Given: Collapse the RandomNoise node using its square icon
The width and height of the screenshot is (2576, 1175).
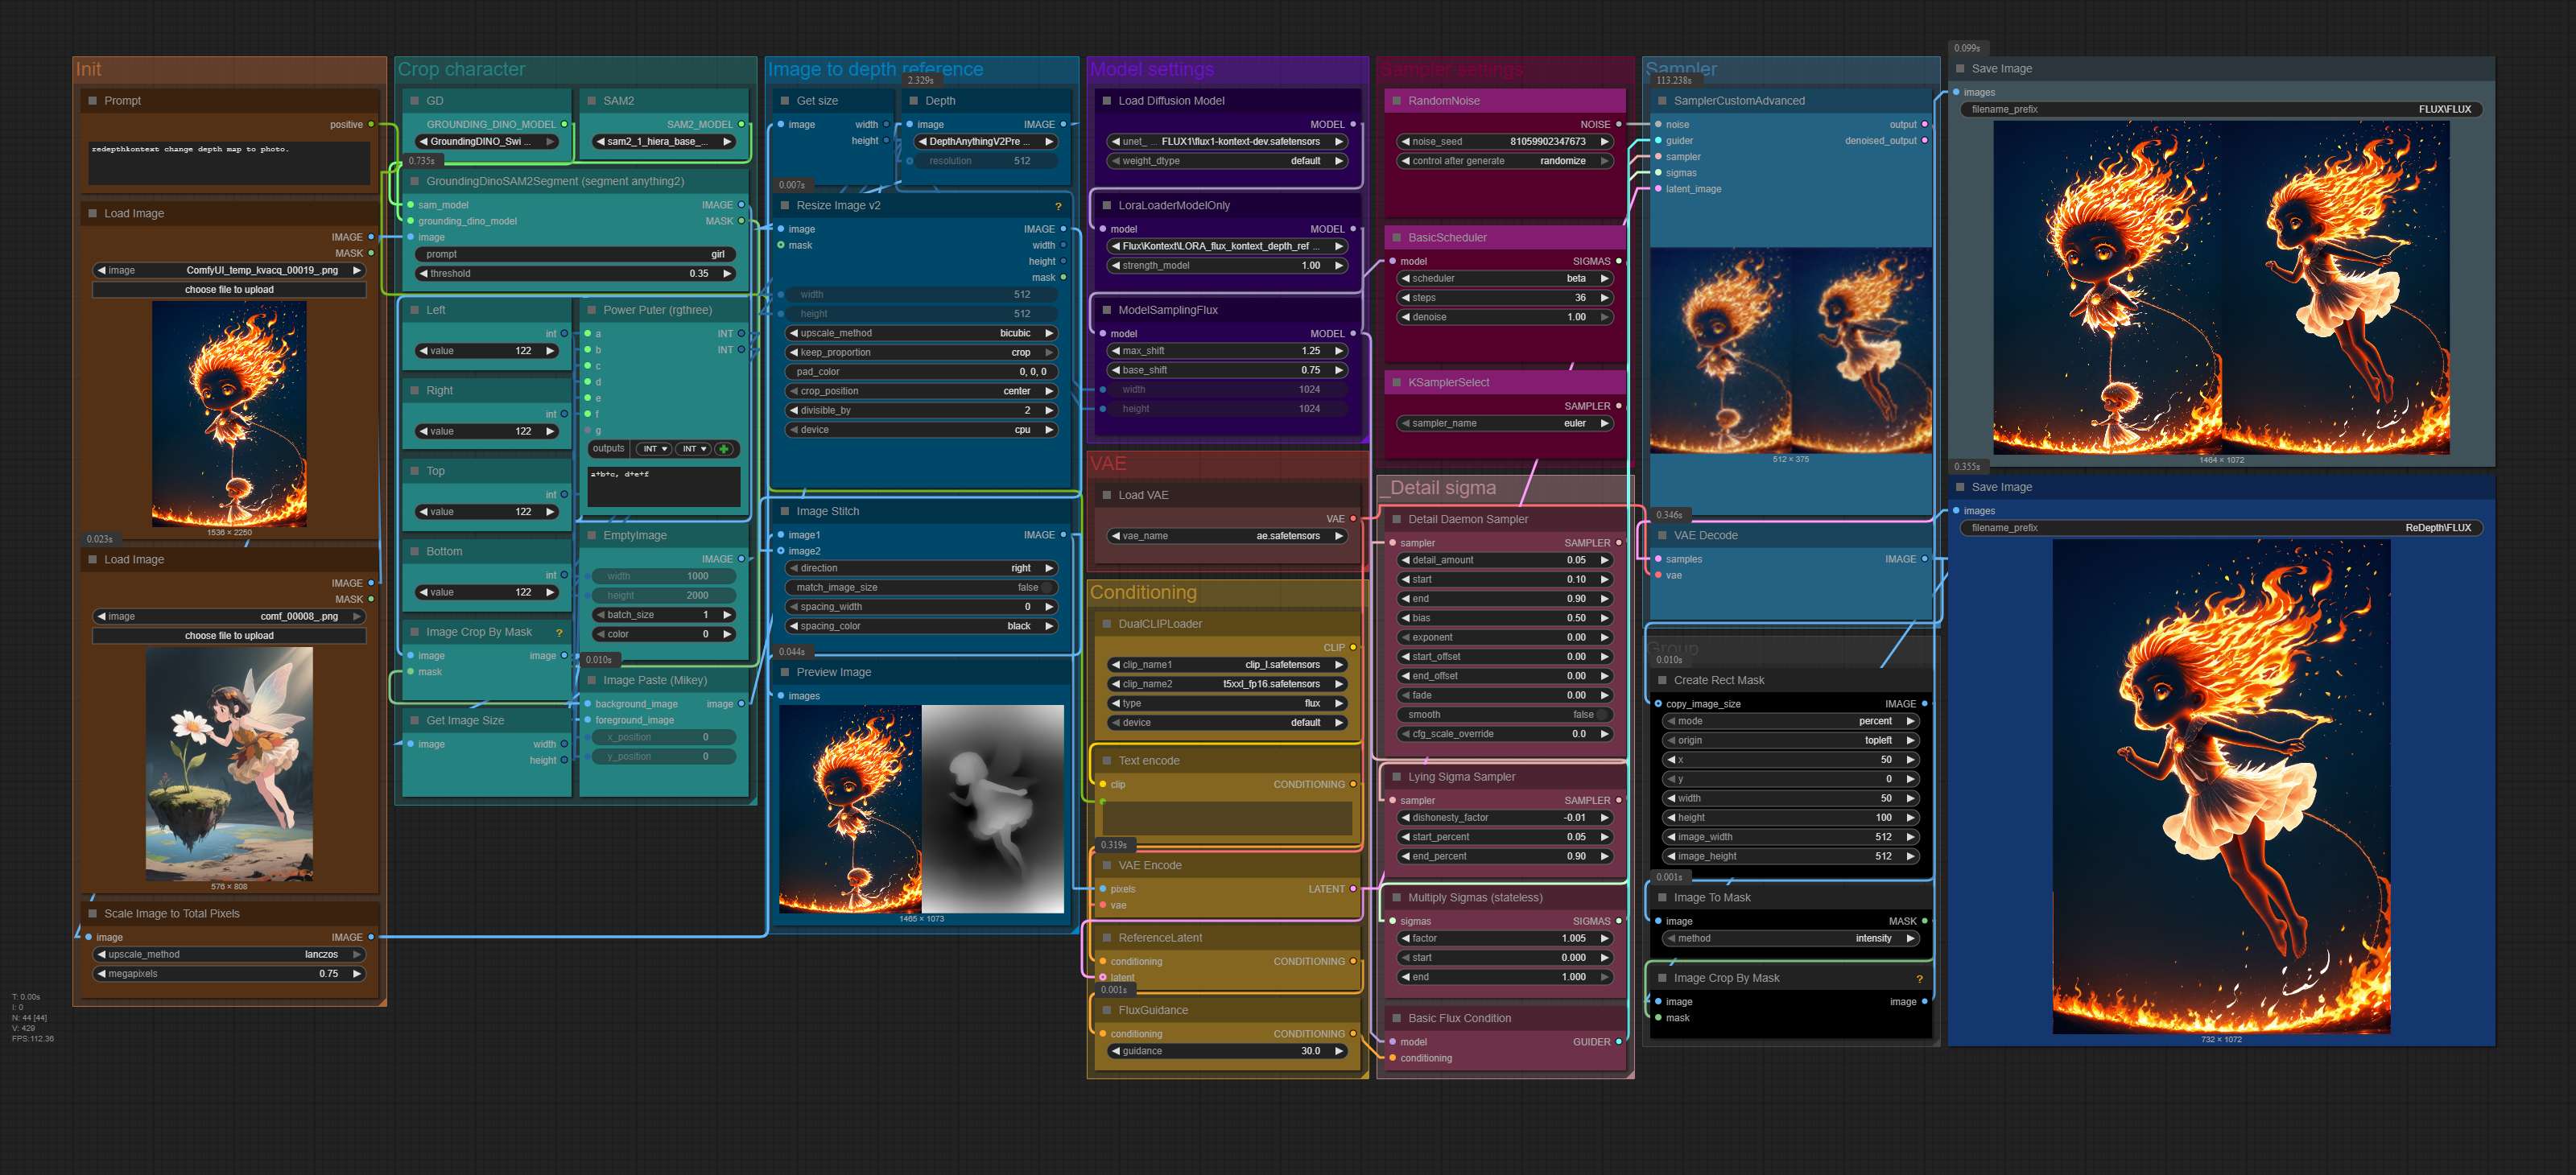Looking at the screenshot, I should 1396,101.
